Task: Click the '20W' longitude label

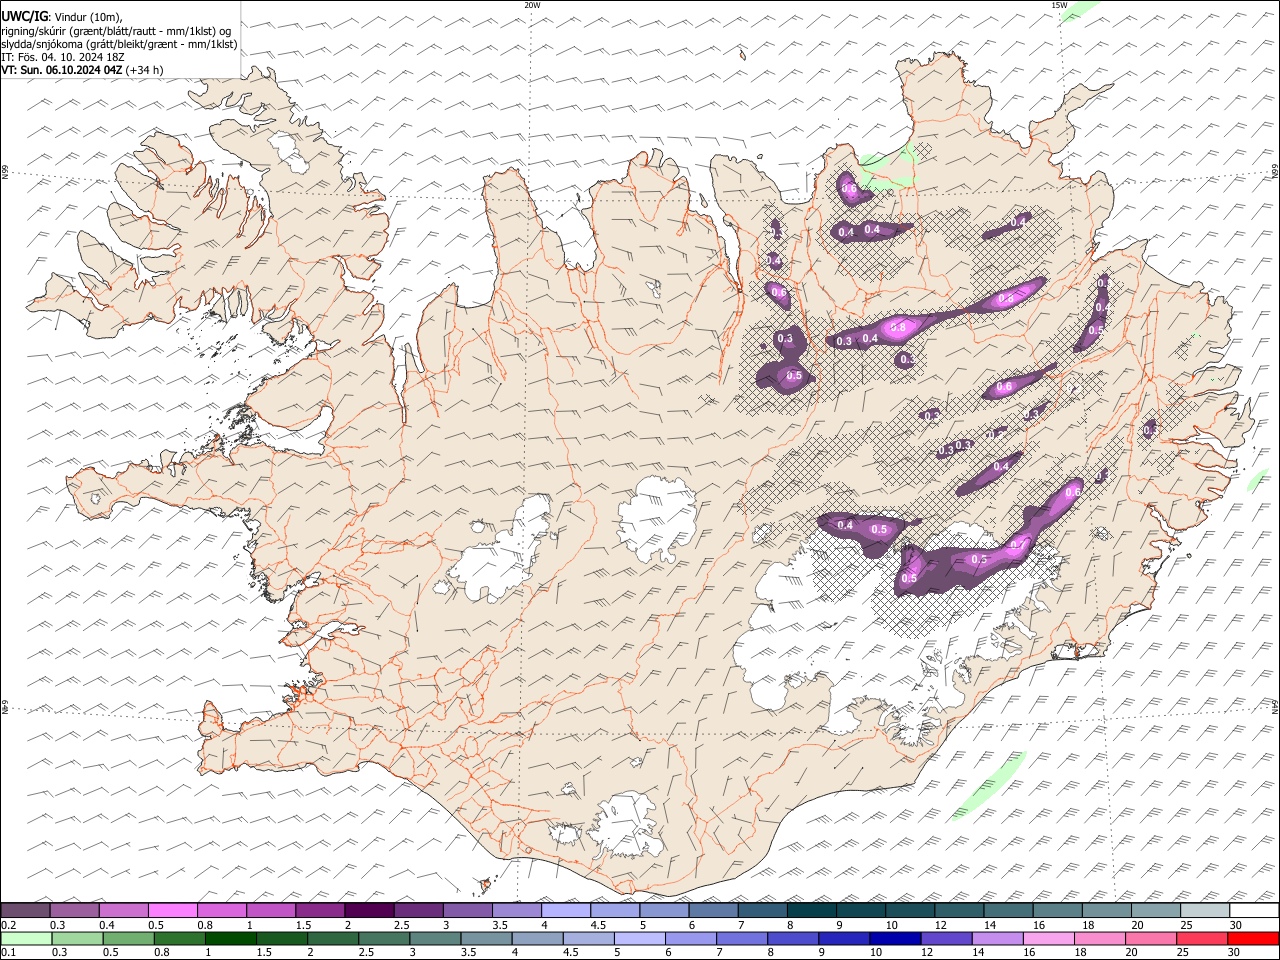Action: point(532,5)
